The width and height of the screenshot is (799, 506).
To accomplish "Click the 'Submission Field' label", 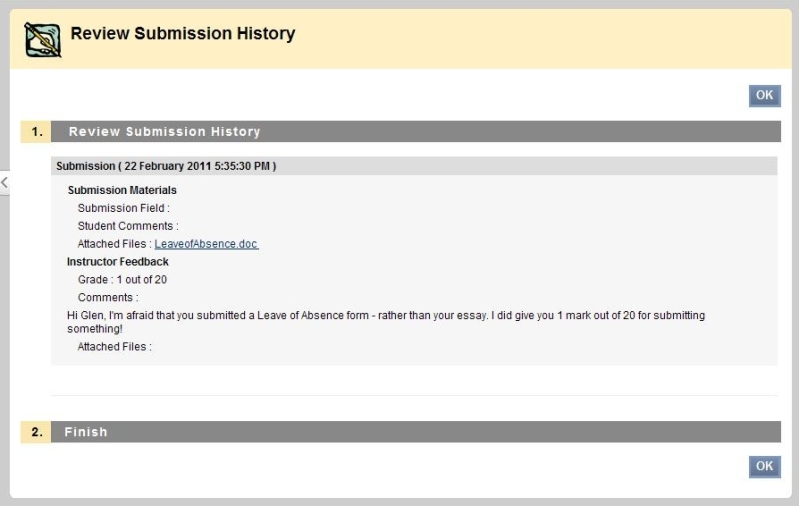I will coord(123,208).
